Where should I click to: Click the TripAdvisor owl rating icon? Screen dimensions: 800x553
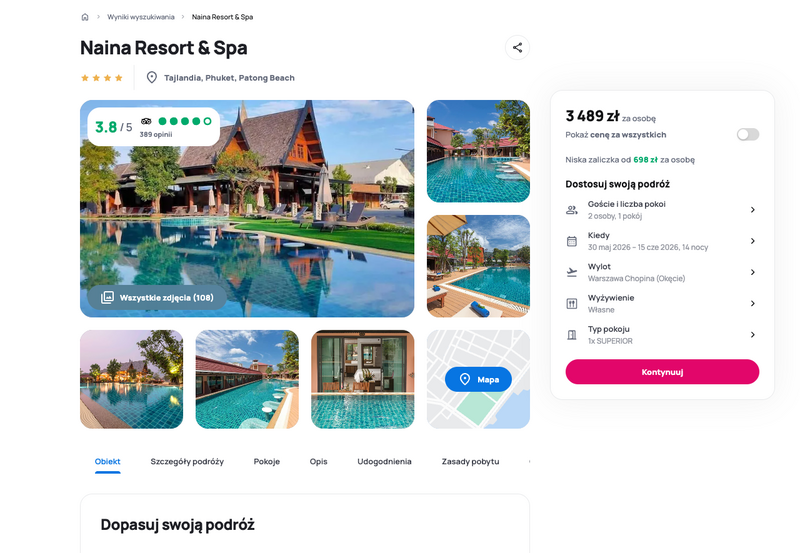(146, 121)
